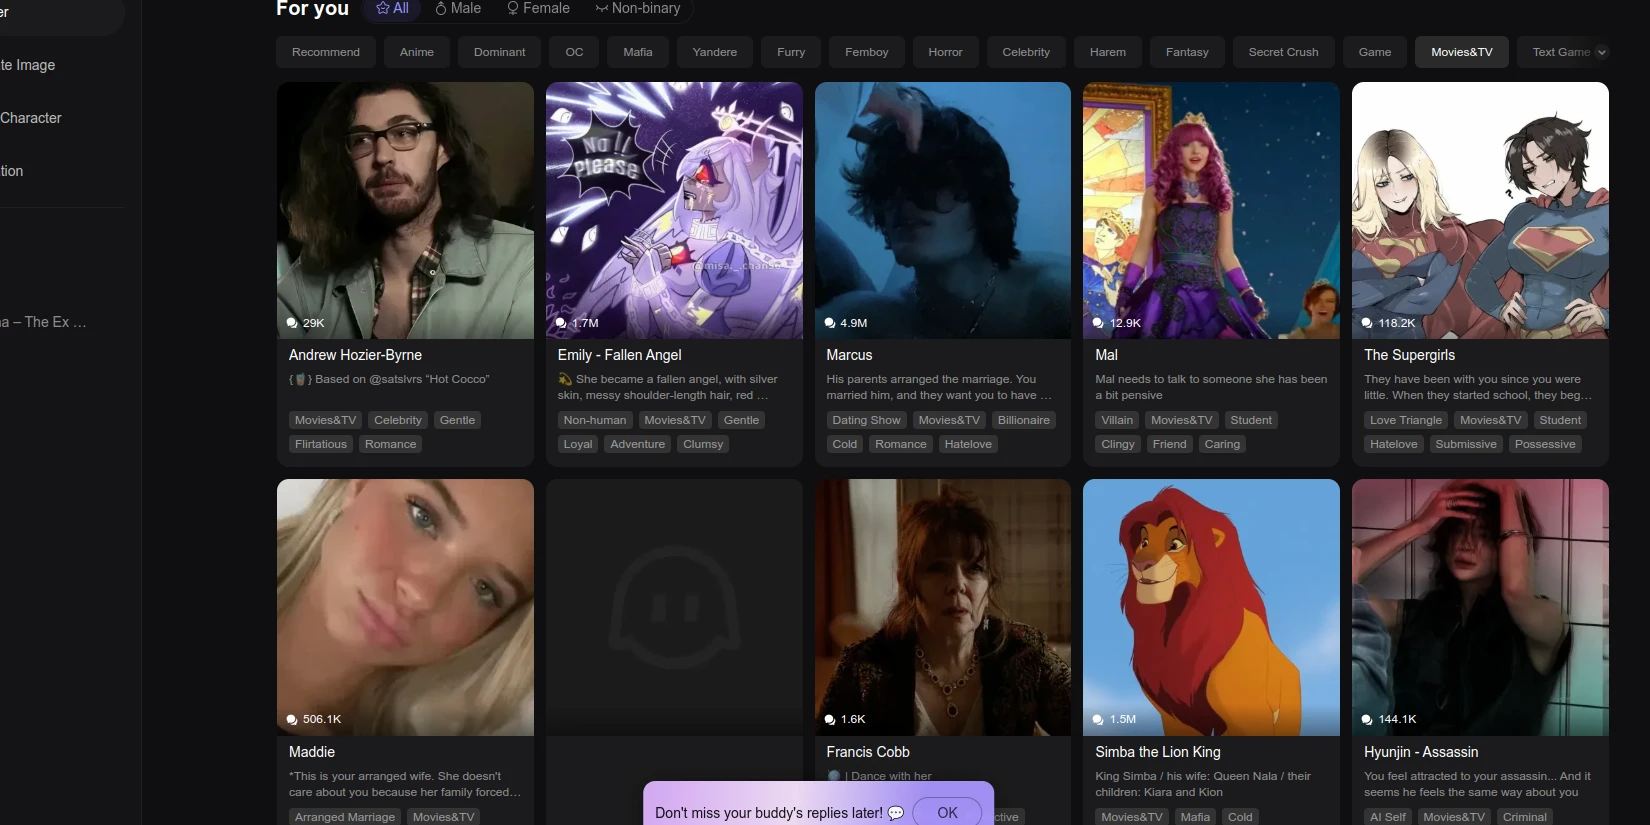Expand the category tags dropdown chevron
This screenshot has width=1650, height=825.
(1601, 52)
